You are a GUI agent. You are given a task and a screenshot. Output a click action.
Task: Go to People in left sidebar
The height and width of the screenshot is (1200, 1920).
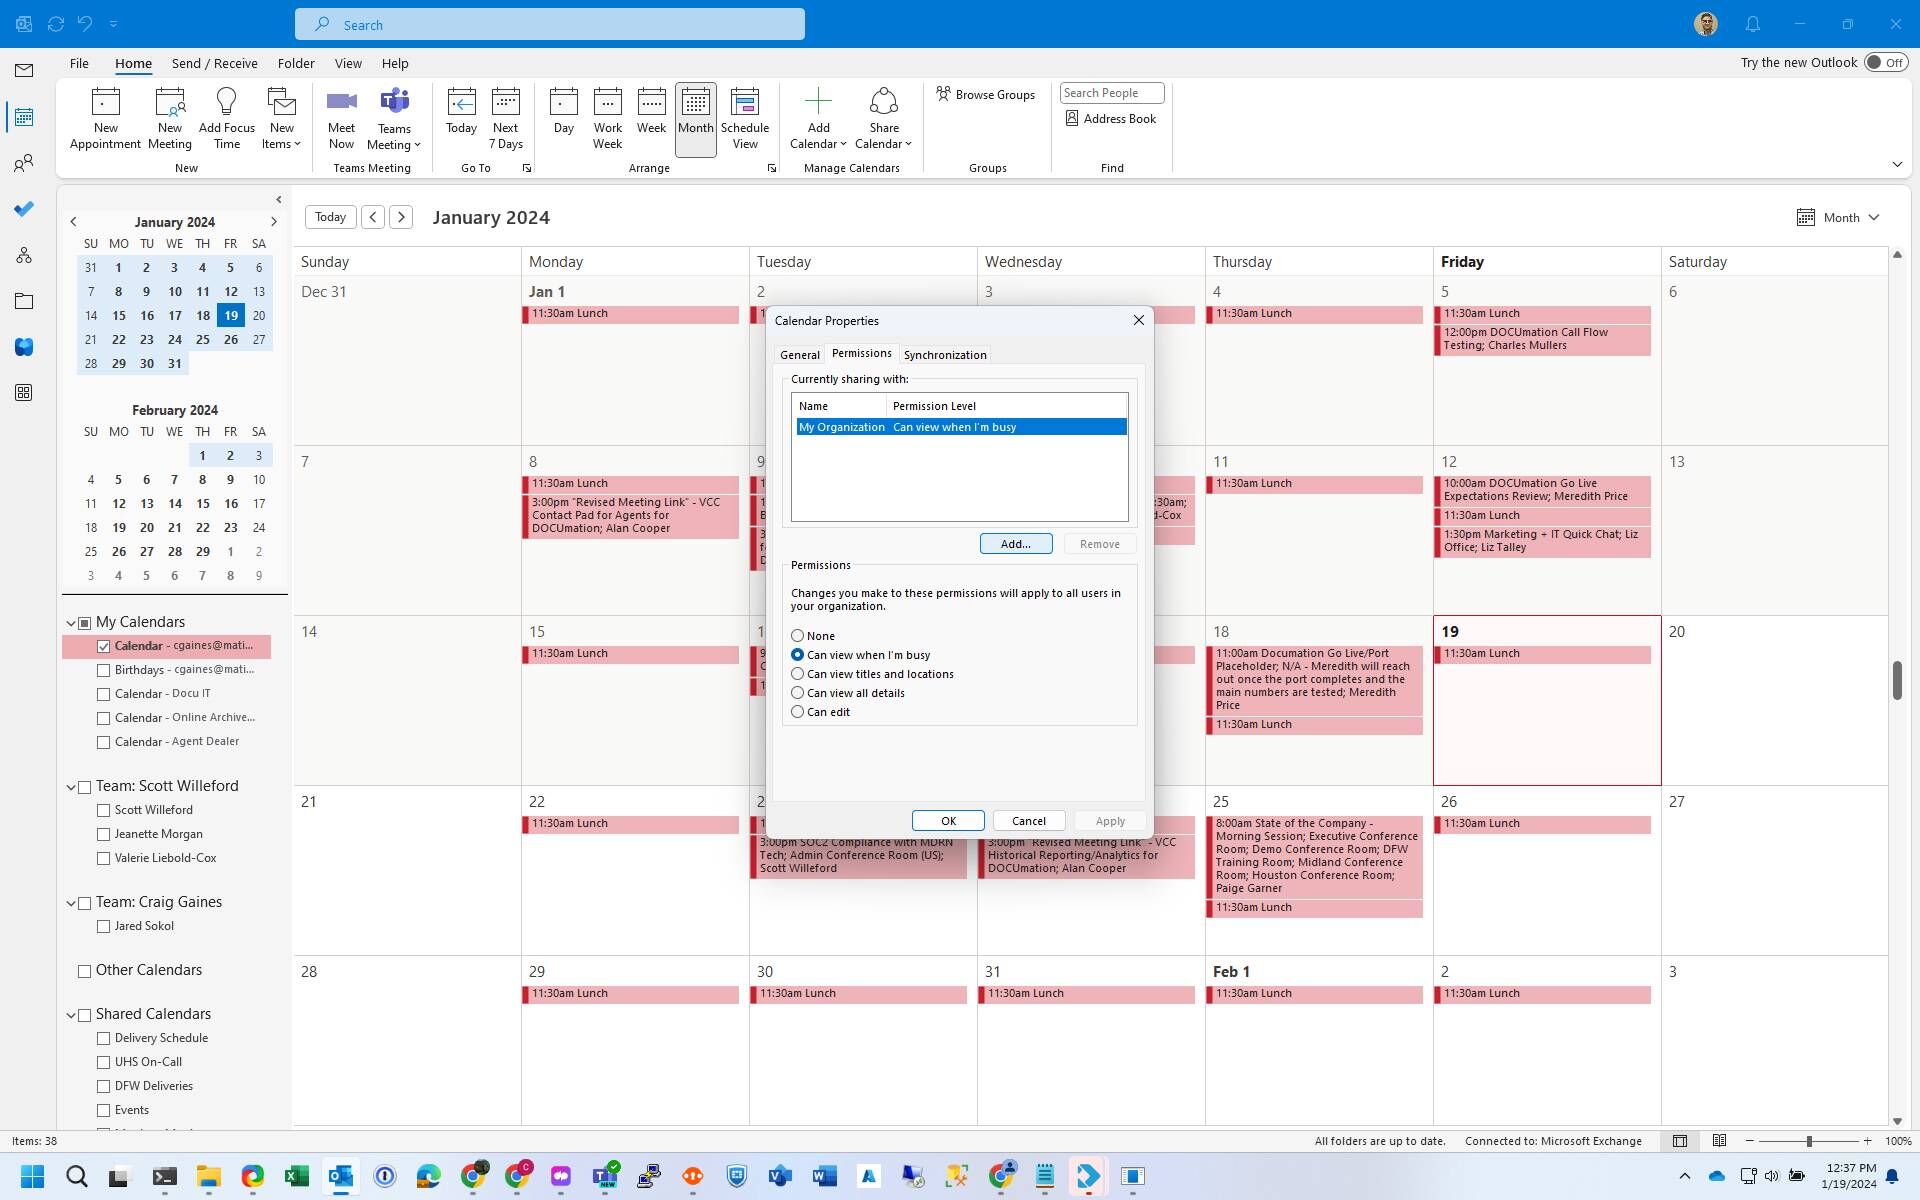[x=24, y=163]
